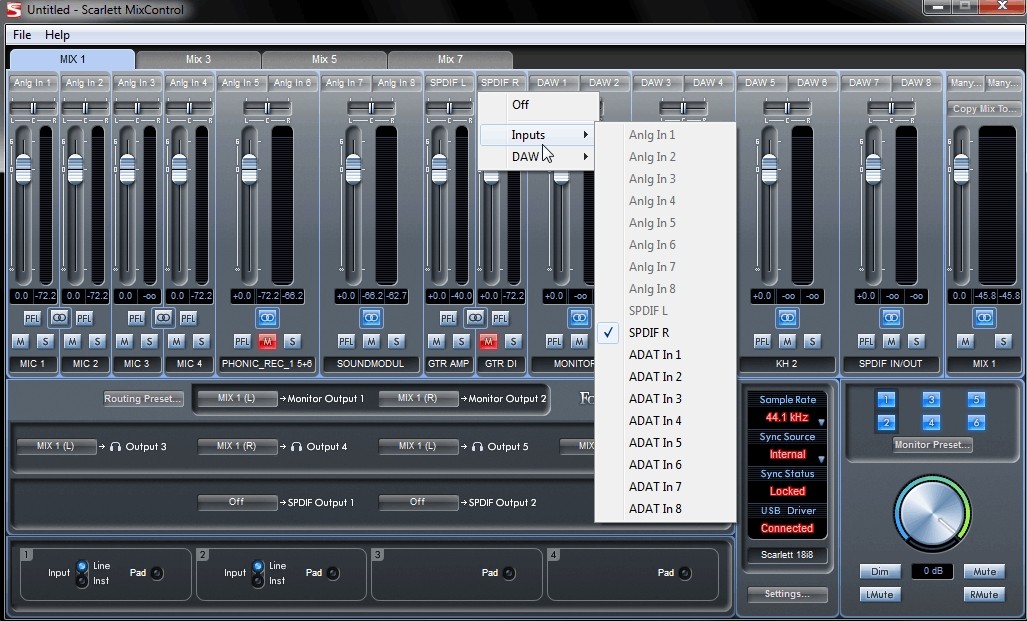
Task: Toggle stereo link on KH 2 channel
Action: 787,318
